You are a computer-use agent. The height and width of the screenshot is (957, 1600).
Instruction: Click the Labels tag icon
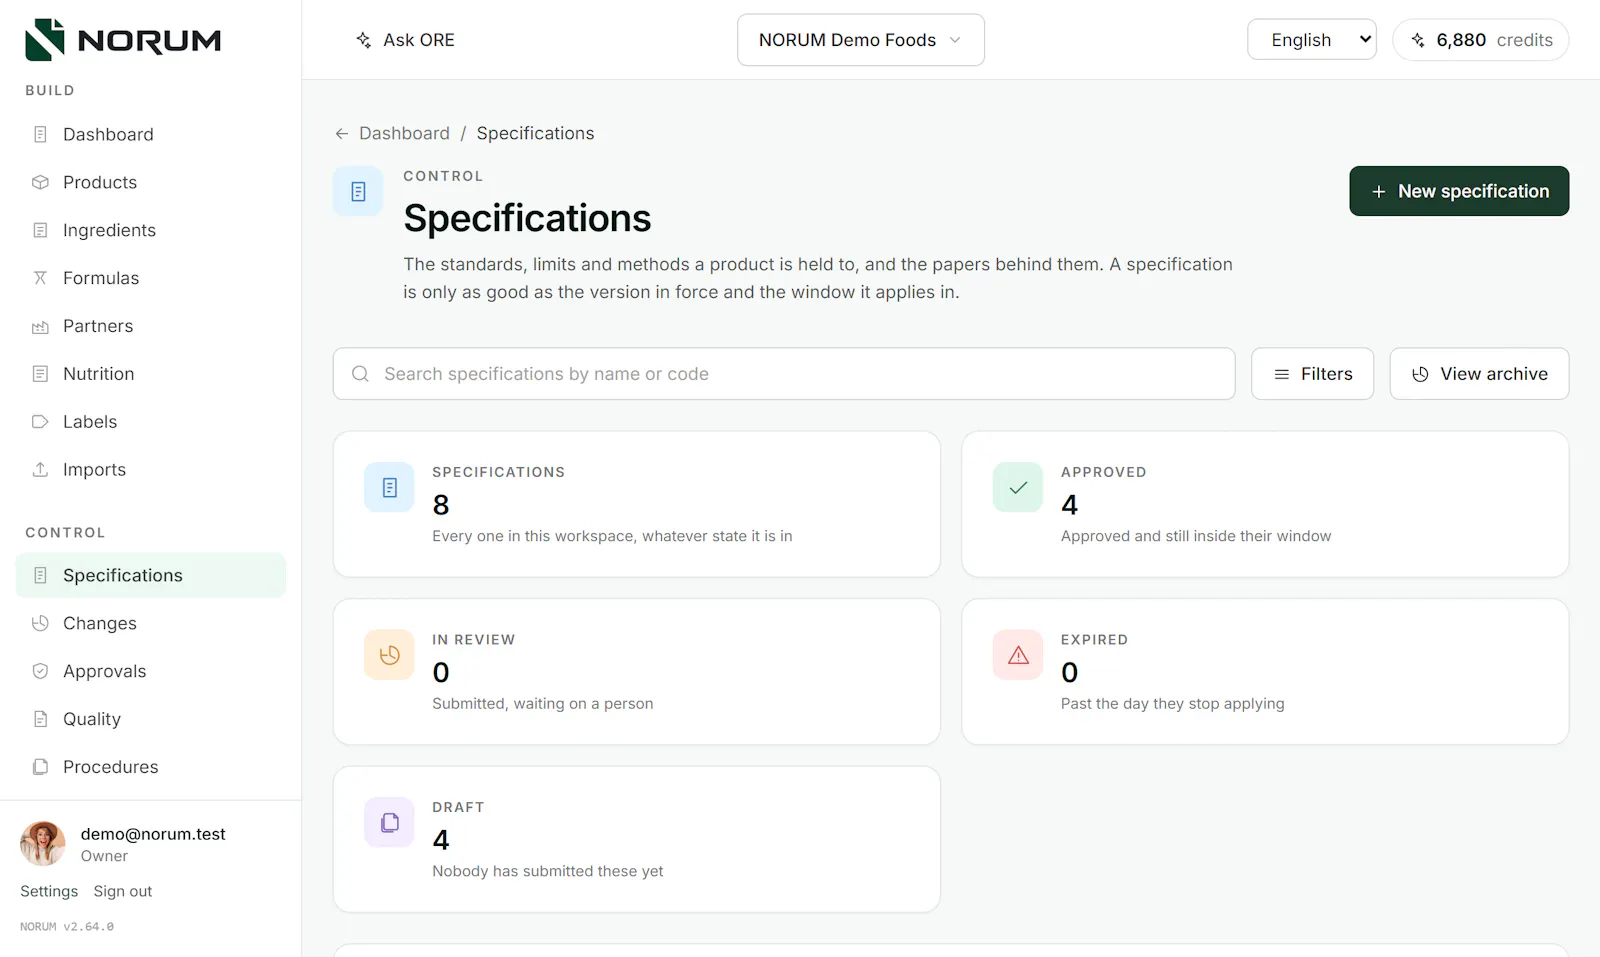(40, 422)
